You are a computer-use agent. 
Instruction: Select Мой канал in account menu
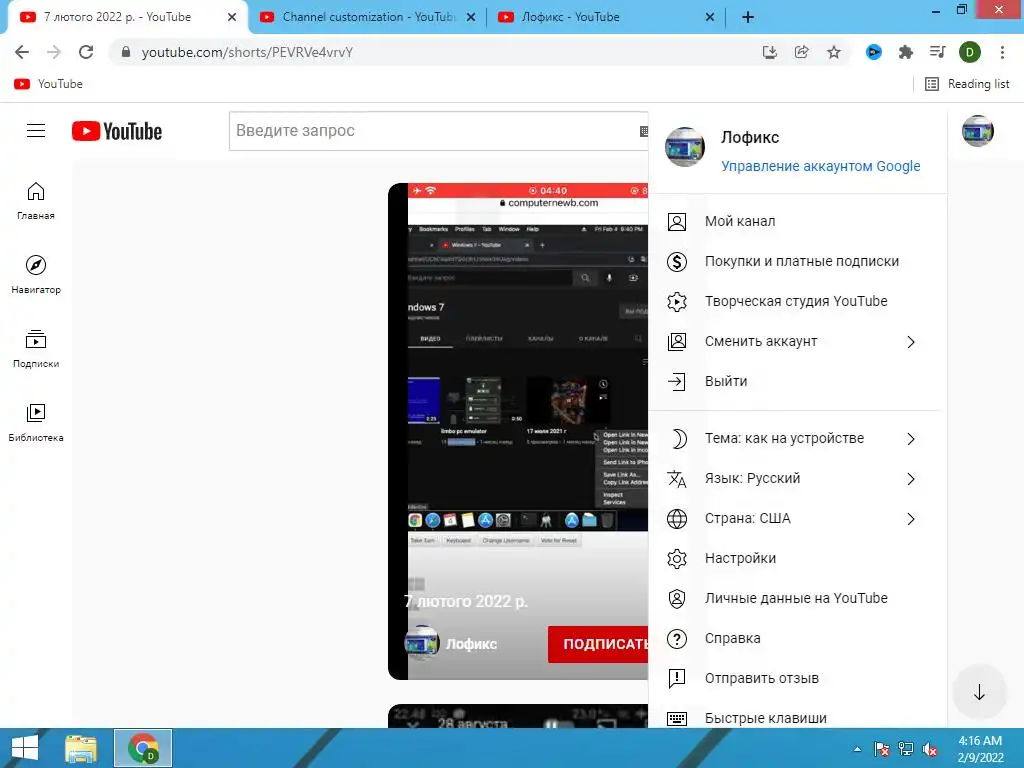(797, 221)
